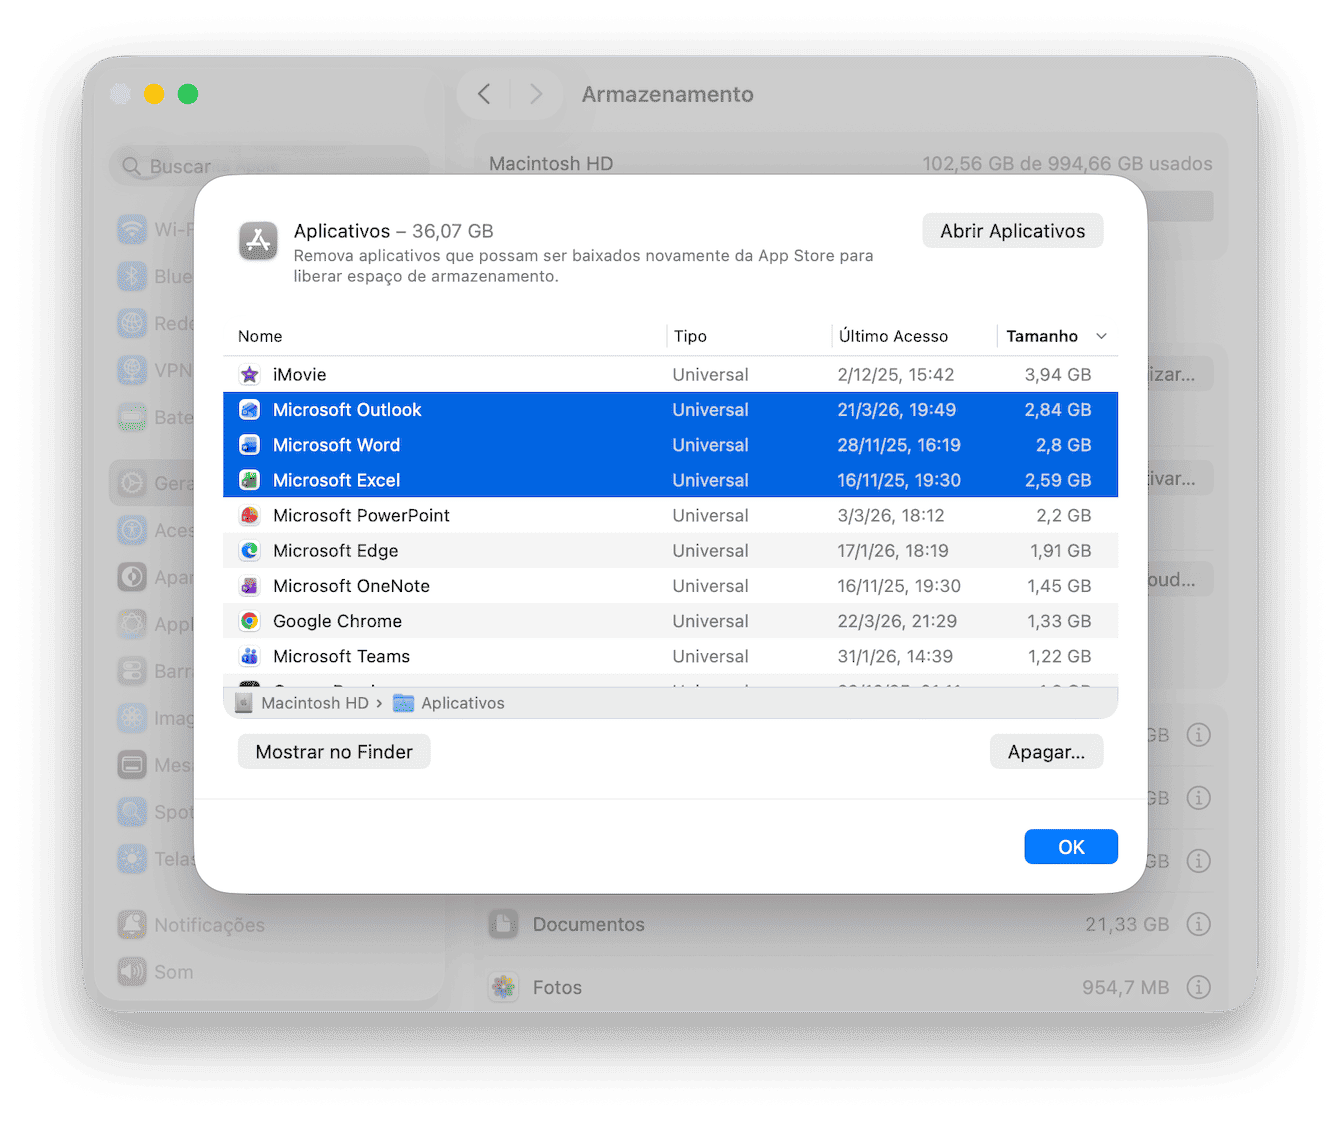Click Macintosh HD in the path bar
This screenshot has width=1340, height=1121.
click(x=315, y=703)
